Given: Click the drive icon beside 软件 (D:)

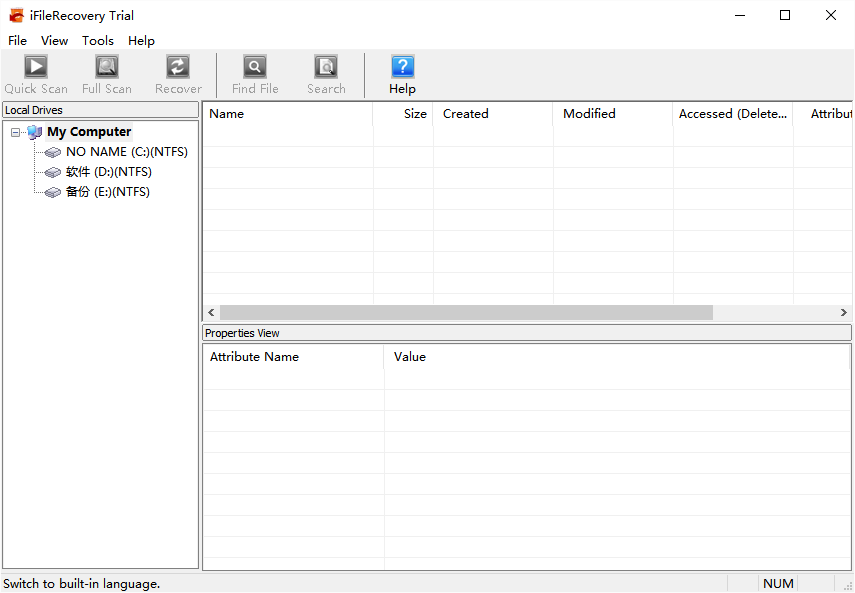Looking at the screenshot, I should [x=52, y=173].
